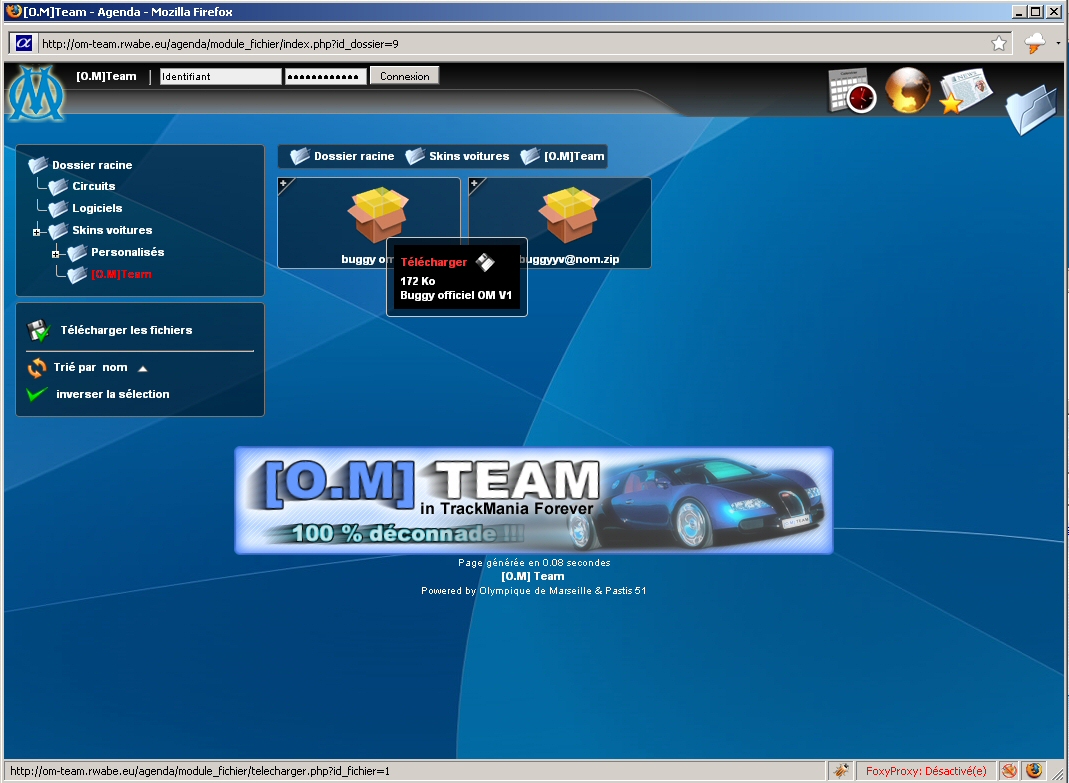Click "Buggy officiel OM V1" description text
This screenshot has height=783, width=1069.
456,295
